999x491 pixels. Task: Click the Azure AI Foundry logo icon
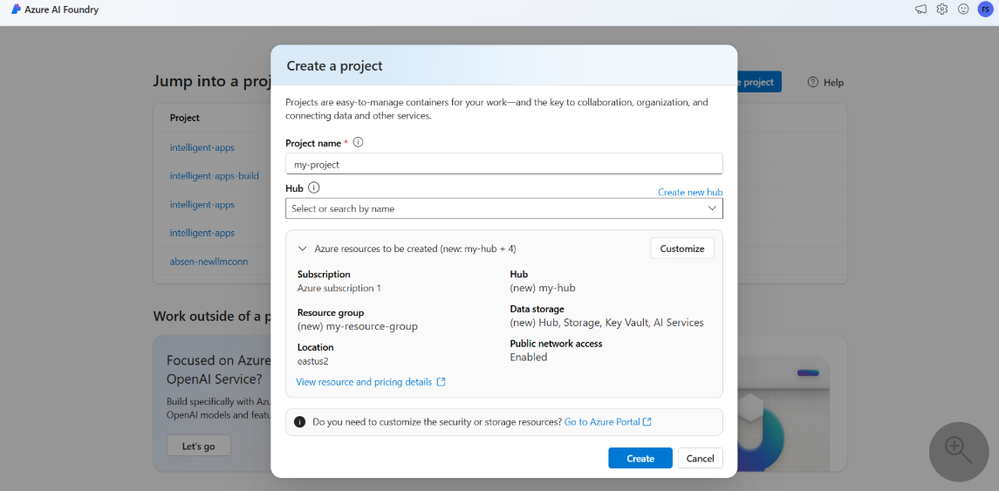[x=16, y=10]
